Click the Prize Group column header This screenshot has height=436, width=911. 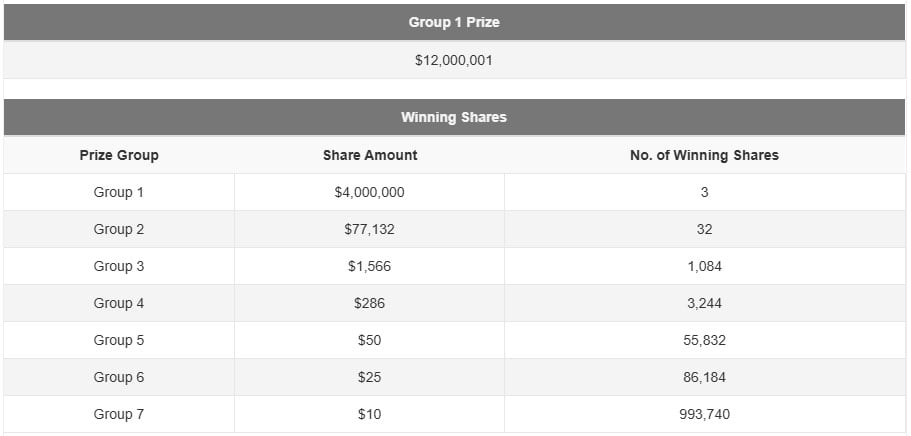pyautogui.click(x=119, y=155)
